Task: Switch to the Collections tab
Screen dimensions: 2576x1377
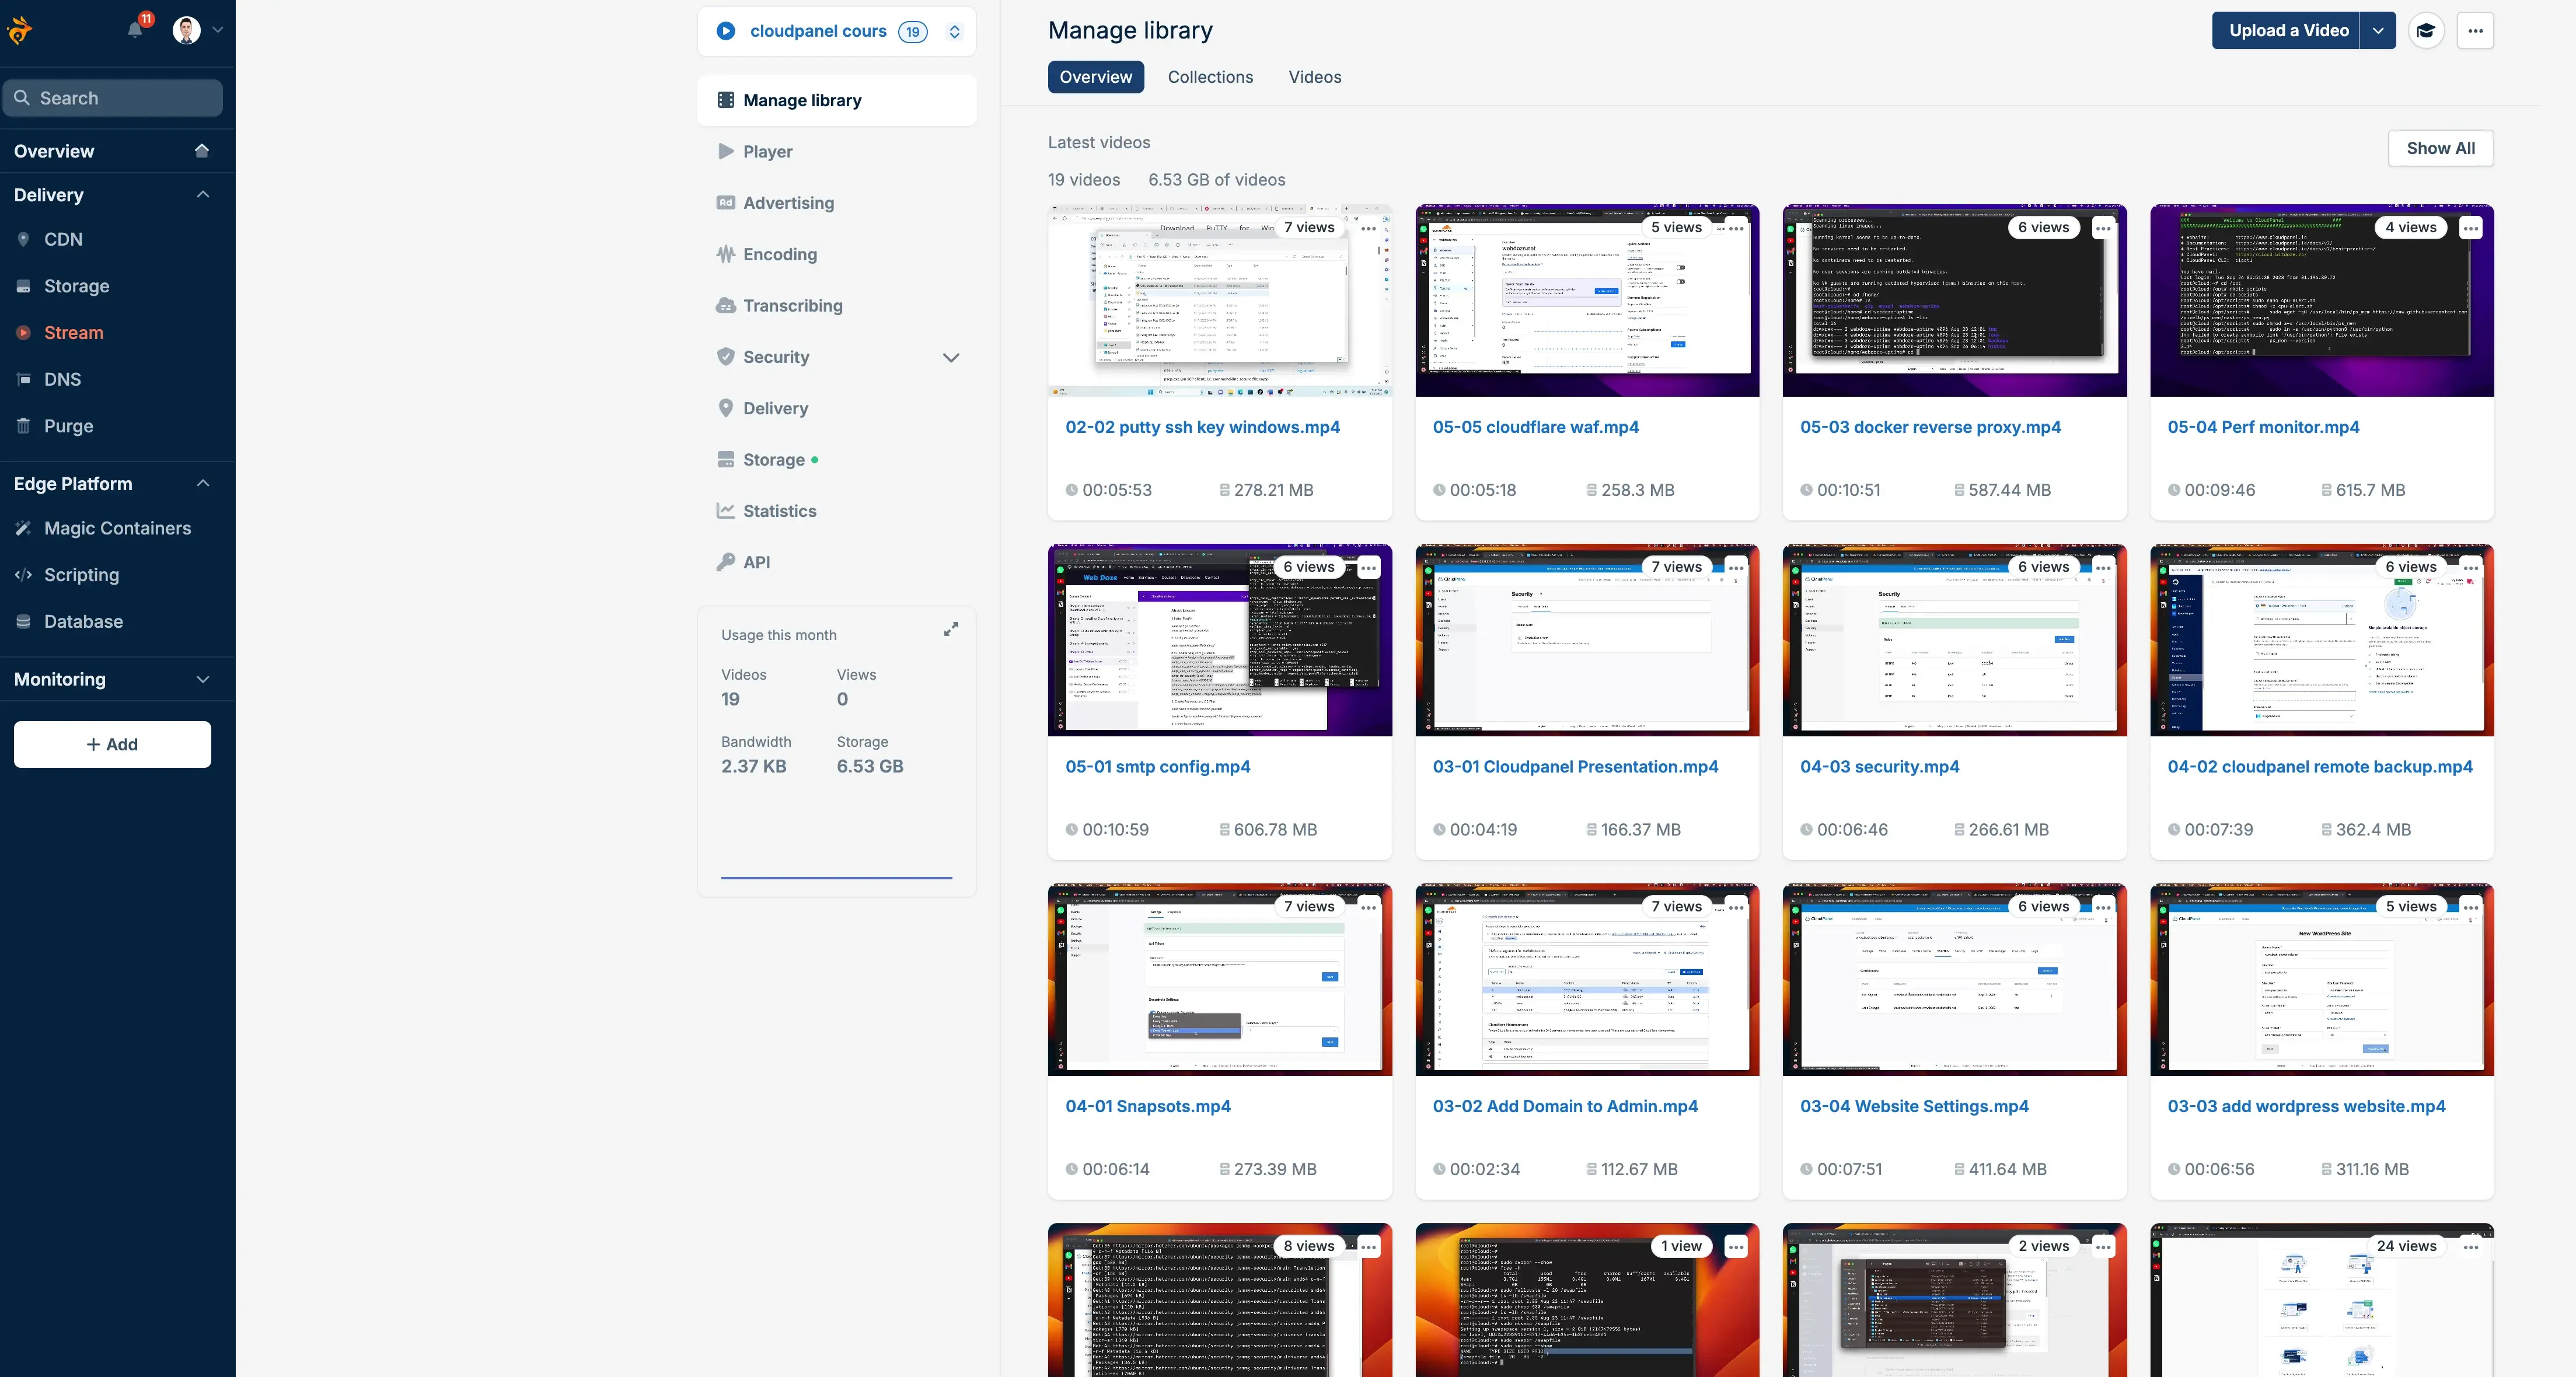Action: tap(1210, 77)
